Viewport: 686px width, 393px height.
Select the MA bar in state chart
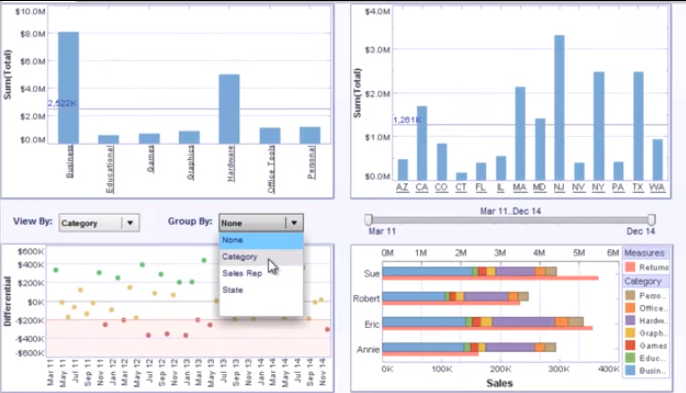click(520, 133)
